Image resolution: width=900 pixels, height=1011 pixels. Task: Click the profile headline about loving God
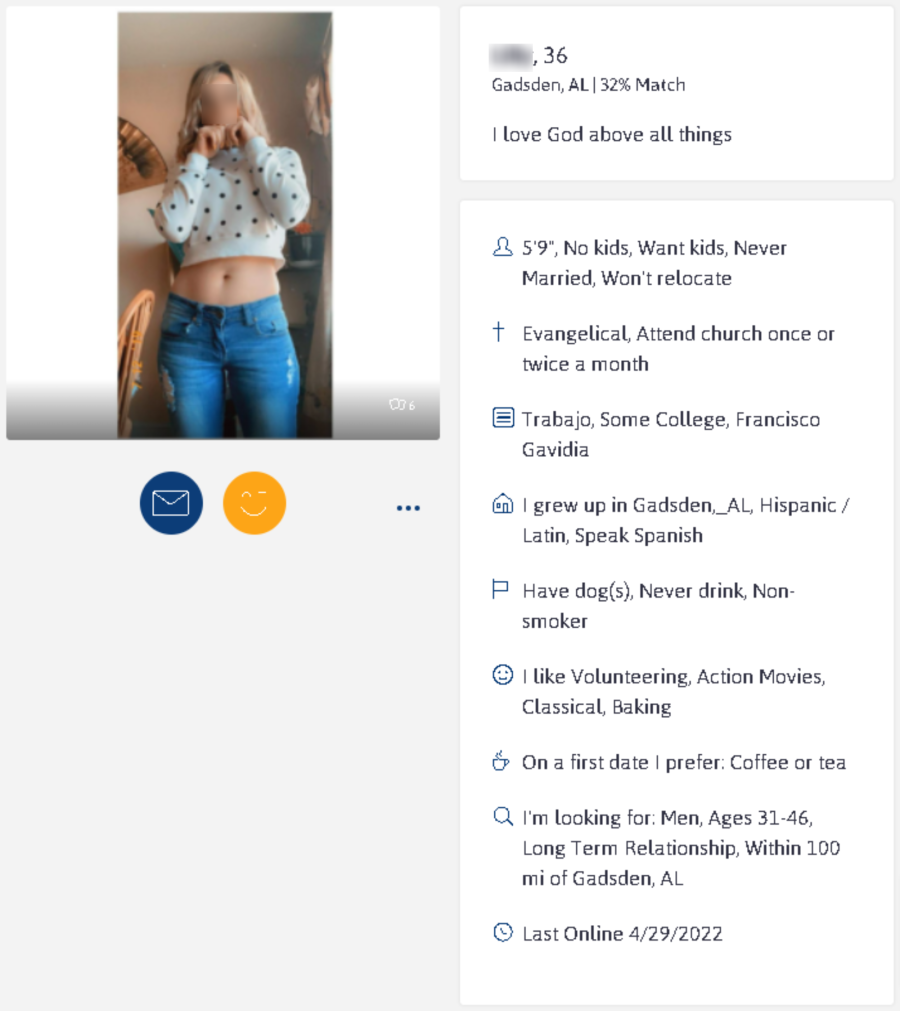coord(611,134)
